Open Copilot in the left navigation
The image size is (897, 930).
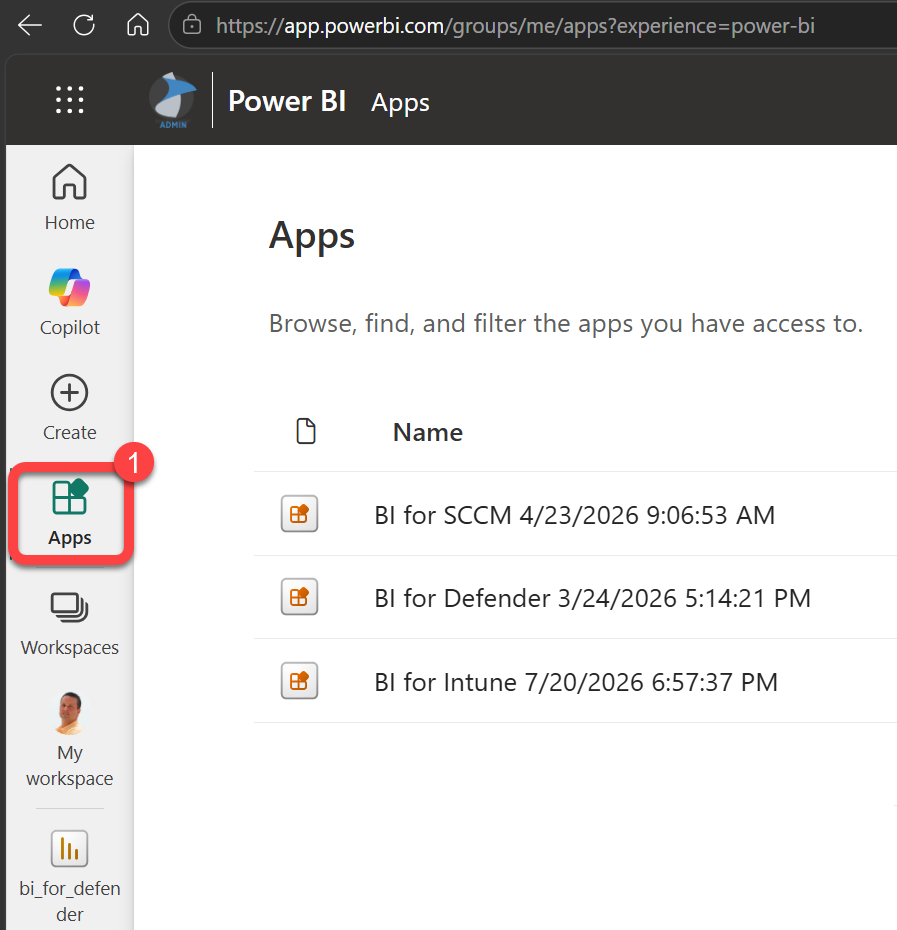[x=69, y=302]
